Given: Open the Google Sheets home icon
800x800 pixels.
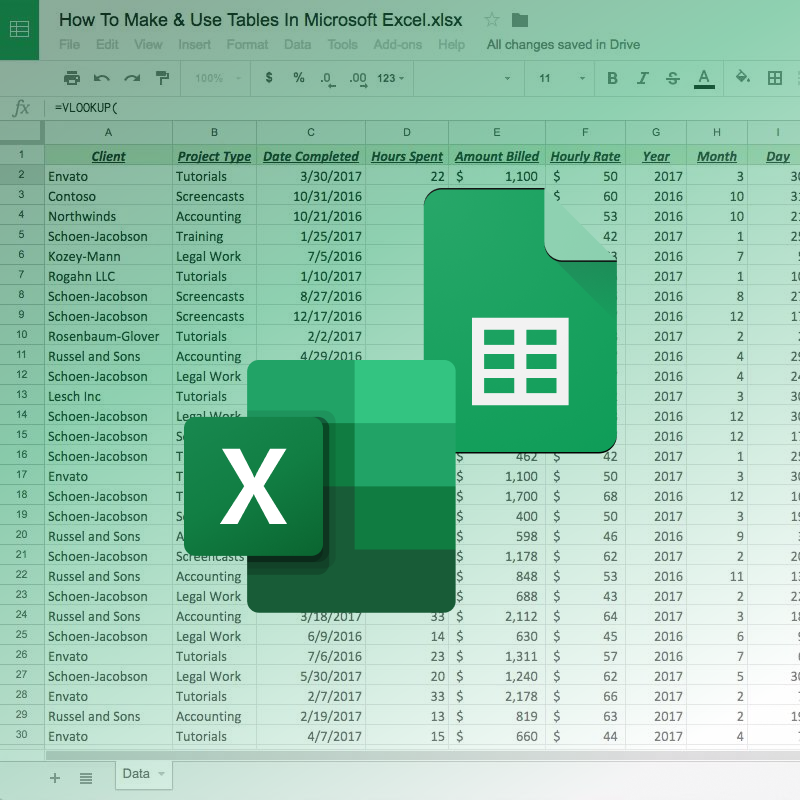Looking at the screenshot, I should click(x=19, y=29).
